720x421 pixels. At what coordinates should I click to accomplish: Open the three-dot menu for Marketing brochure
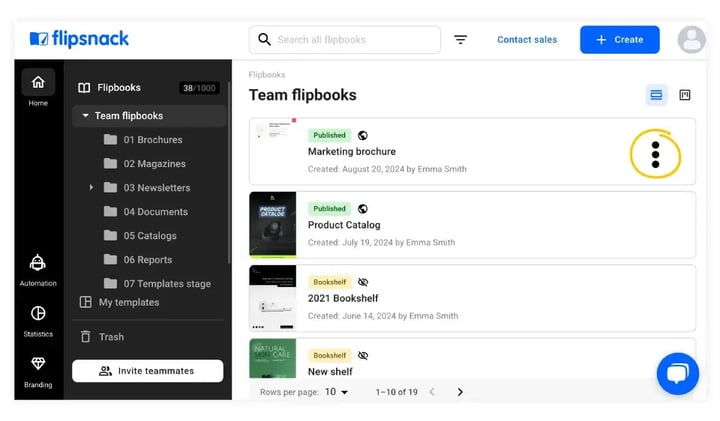(x=655, y=155)
